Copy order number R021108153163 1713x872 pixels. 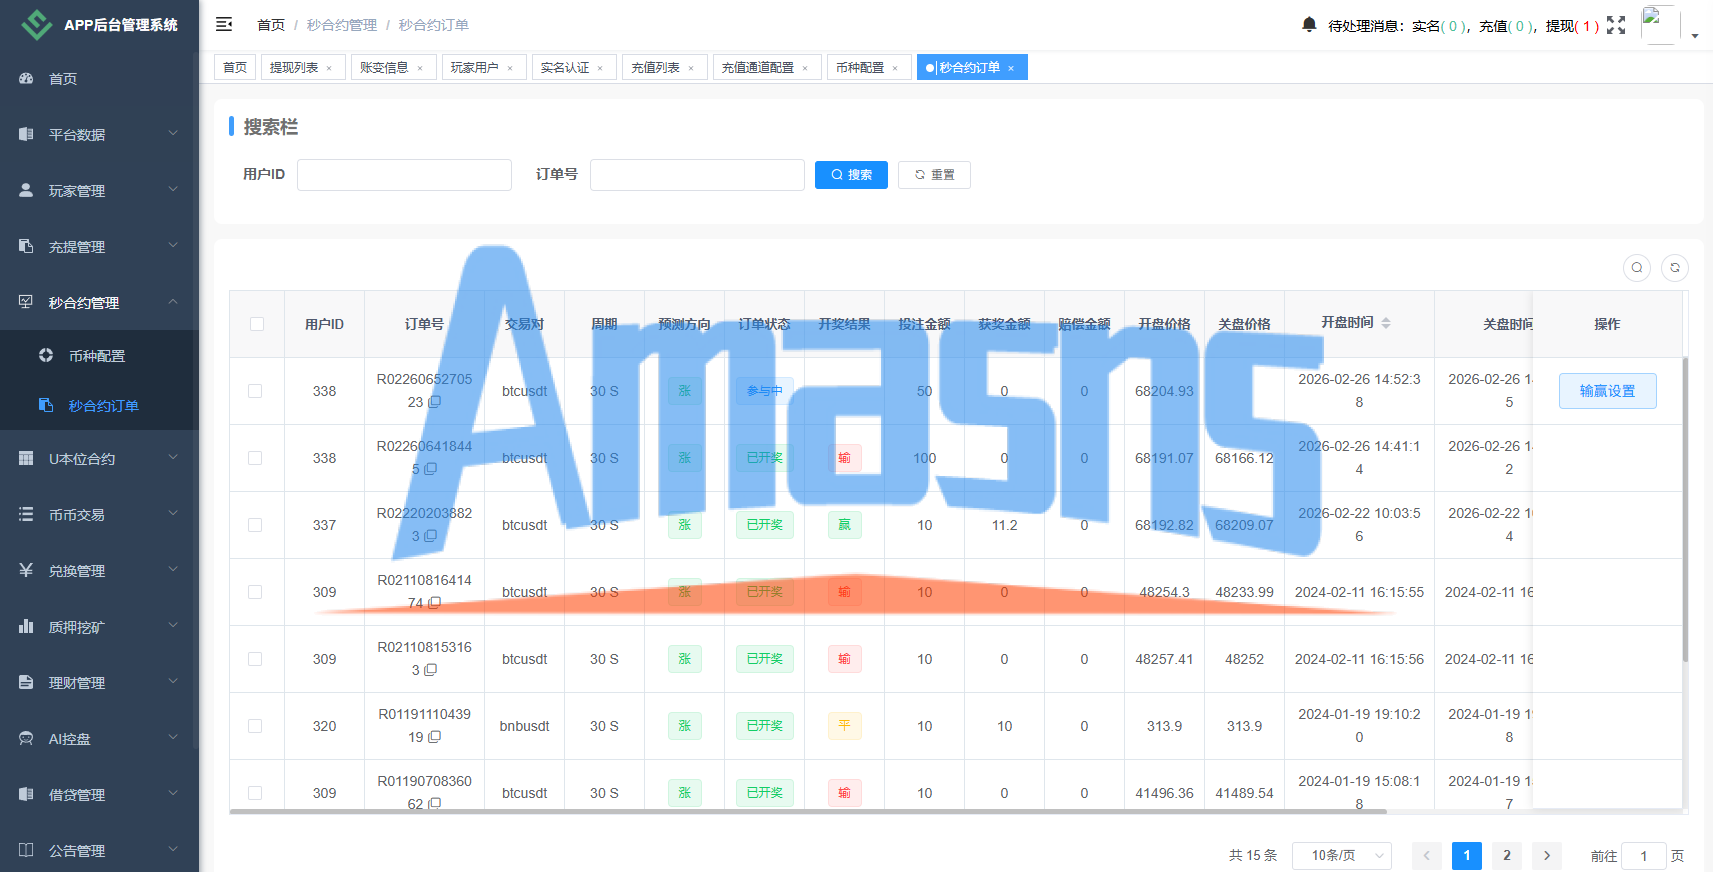431,670
